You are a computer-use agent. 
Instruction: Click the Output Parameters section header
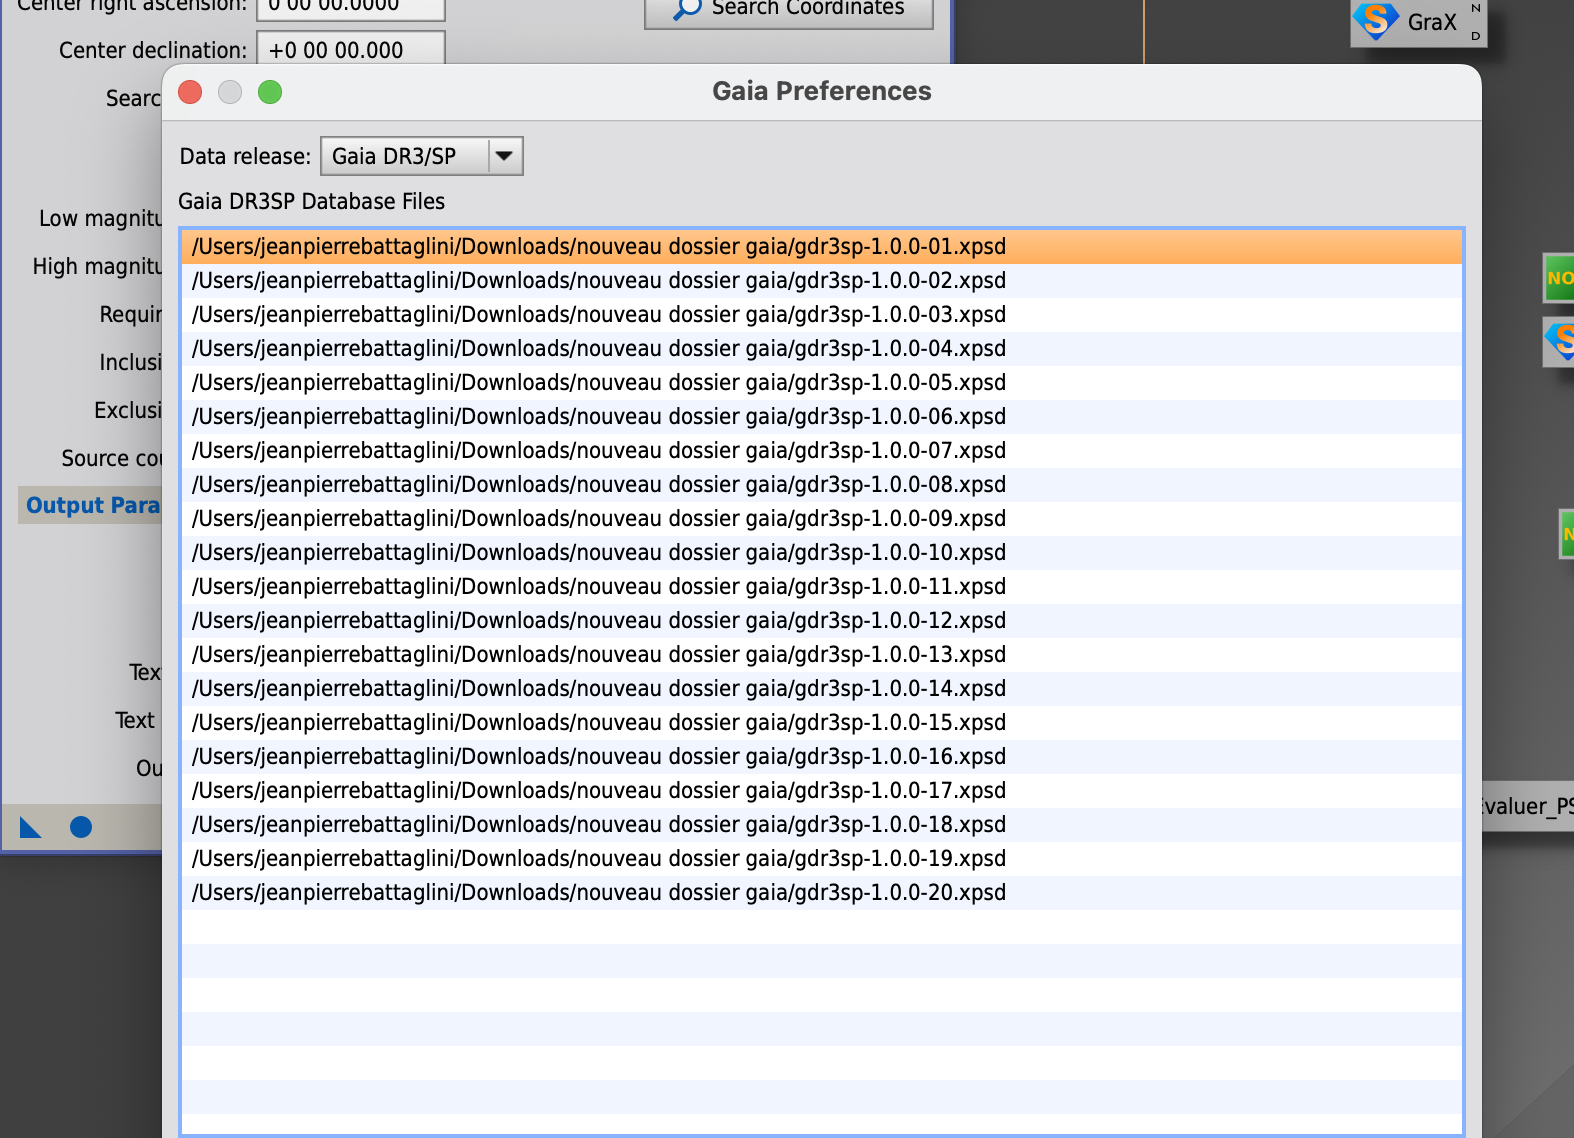[92, 505]
